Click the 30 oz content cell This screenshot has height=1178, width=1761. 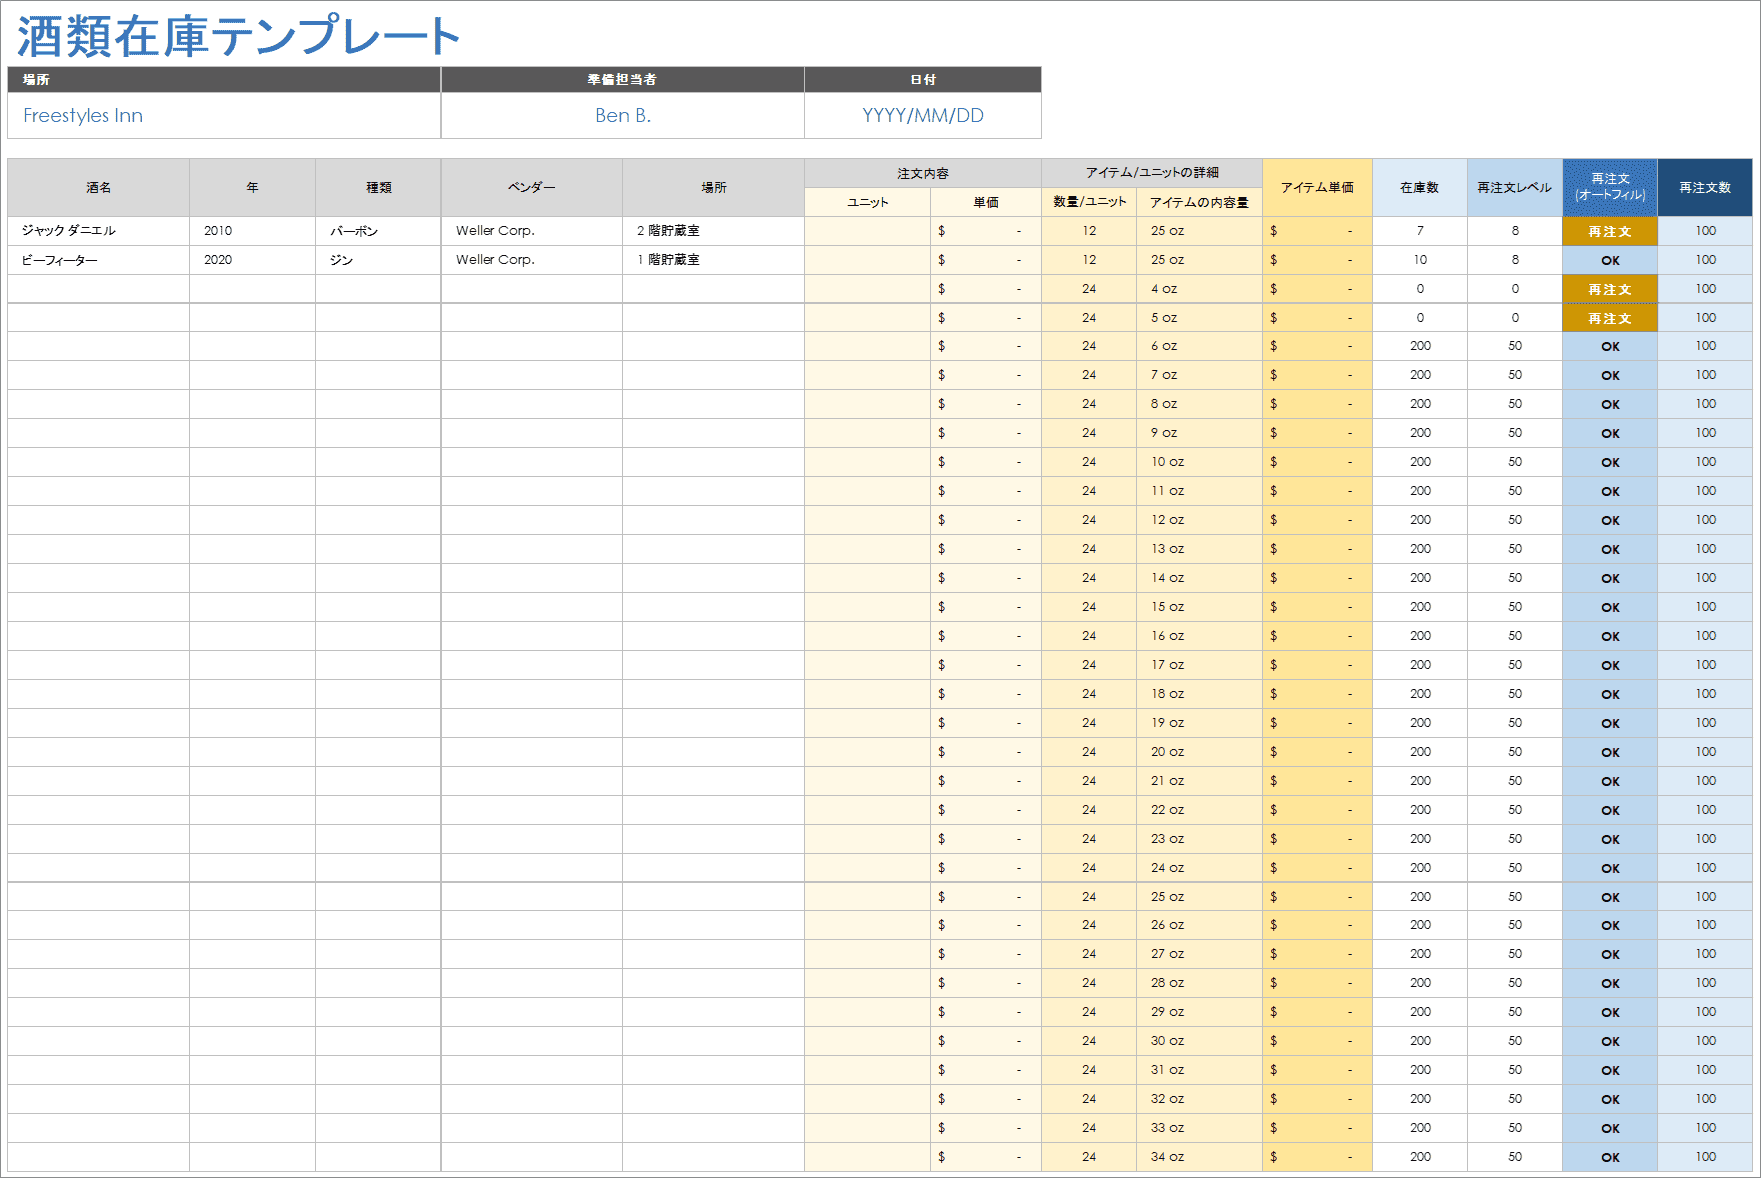point(1199,1041)
